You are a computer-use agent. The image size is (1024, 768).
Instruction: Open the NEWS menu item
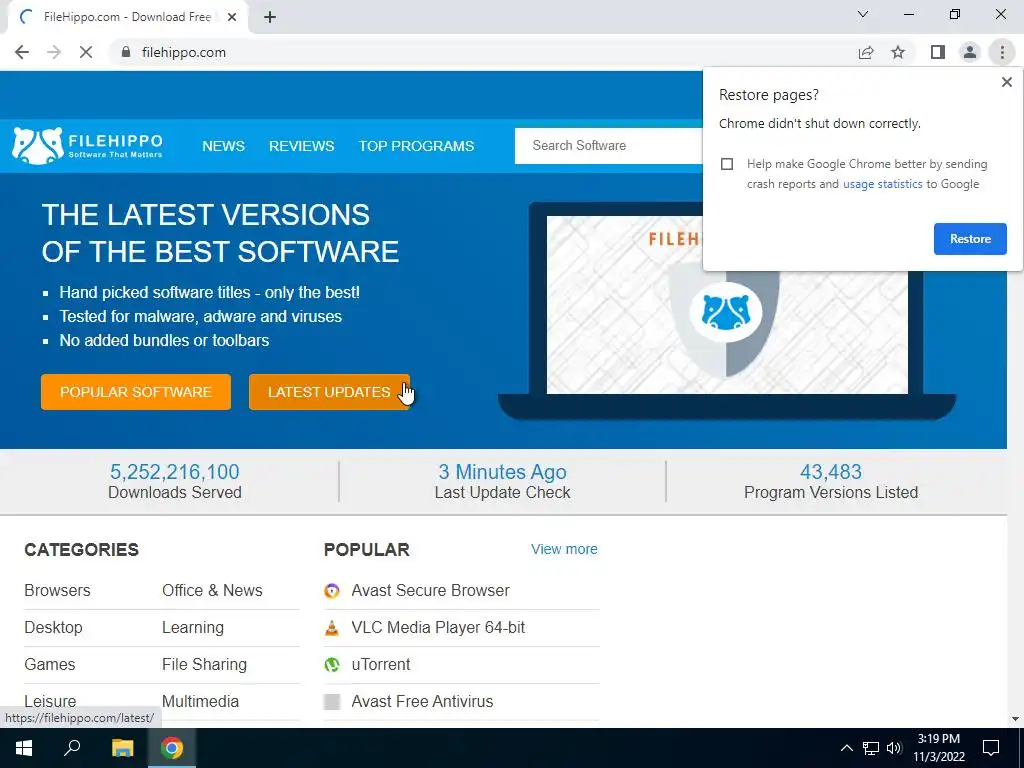223,146
